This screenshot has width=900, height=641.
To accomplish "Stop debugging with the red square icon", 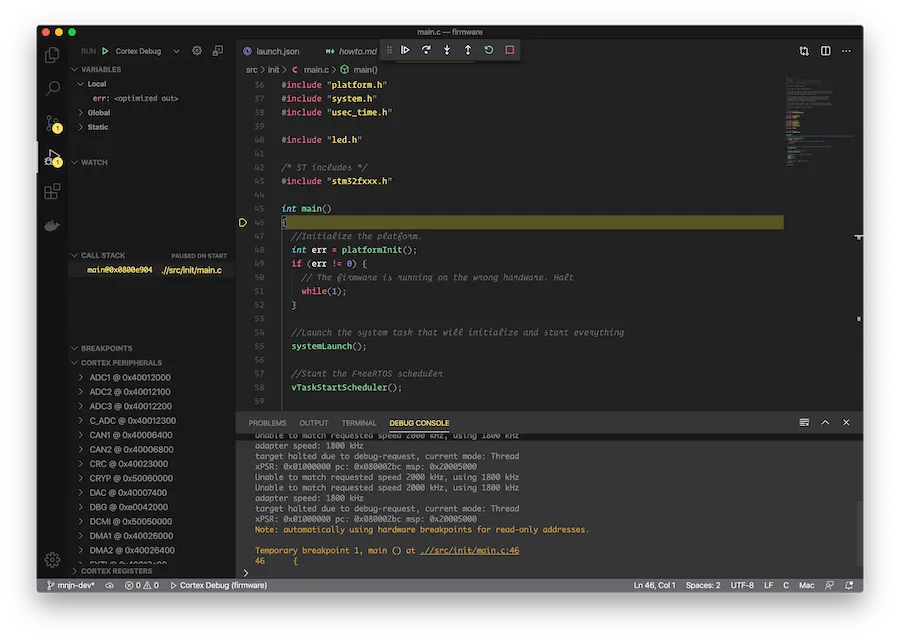I will pos(510,50).
